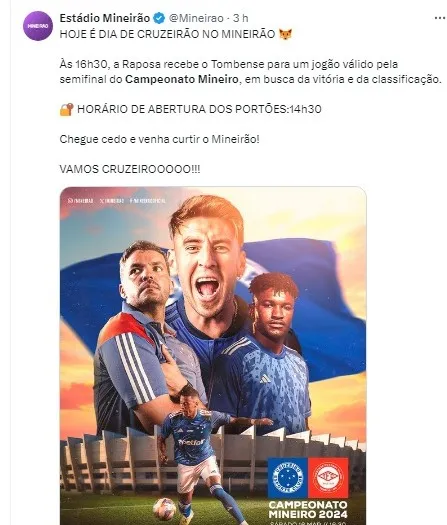Open the match poster image
Image resolution: width=447 pixels, height=525 pixels.
pyautogui.click(x=213, y=356)
